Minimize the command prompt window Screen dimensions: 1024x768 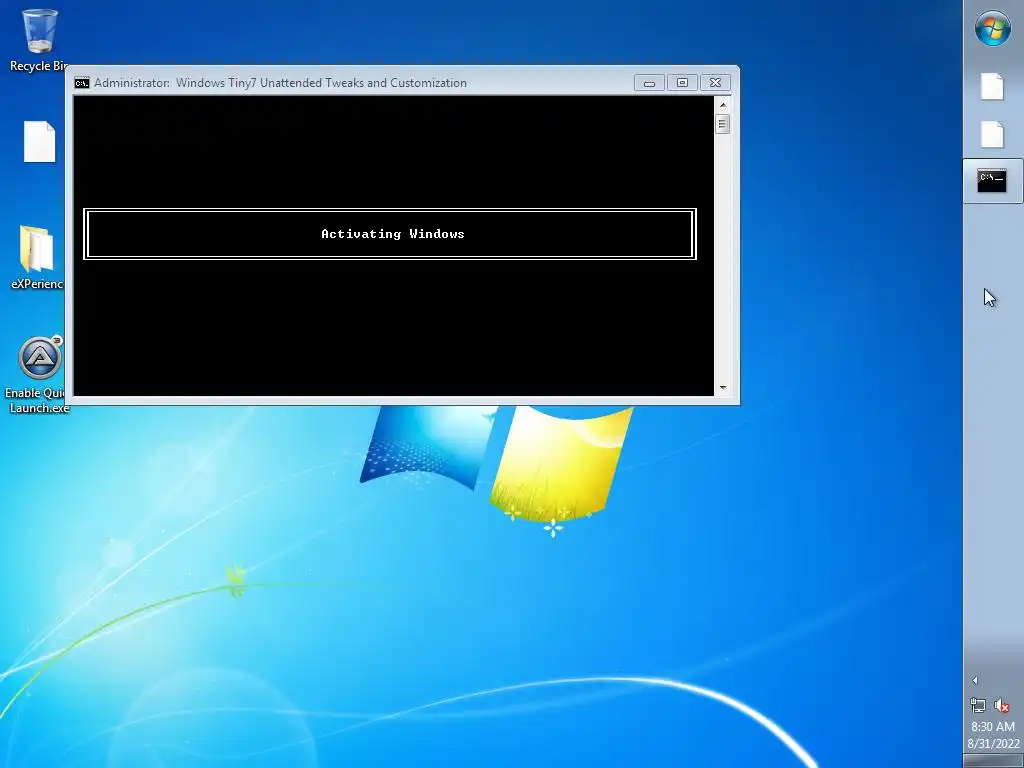[x=649, y=83]
